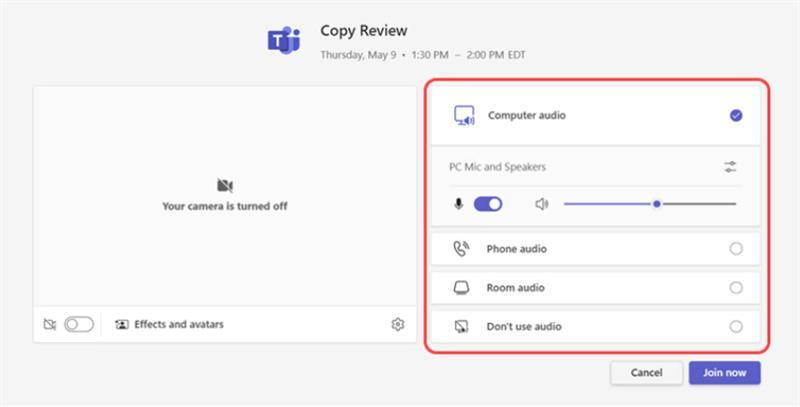Click the Phone audio handset icon
The height and width of the screenshot is (407, 800).
(x=461, y=249)
